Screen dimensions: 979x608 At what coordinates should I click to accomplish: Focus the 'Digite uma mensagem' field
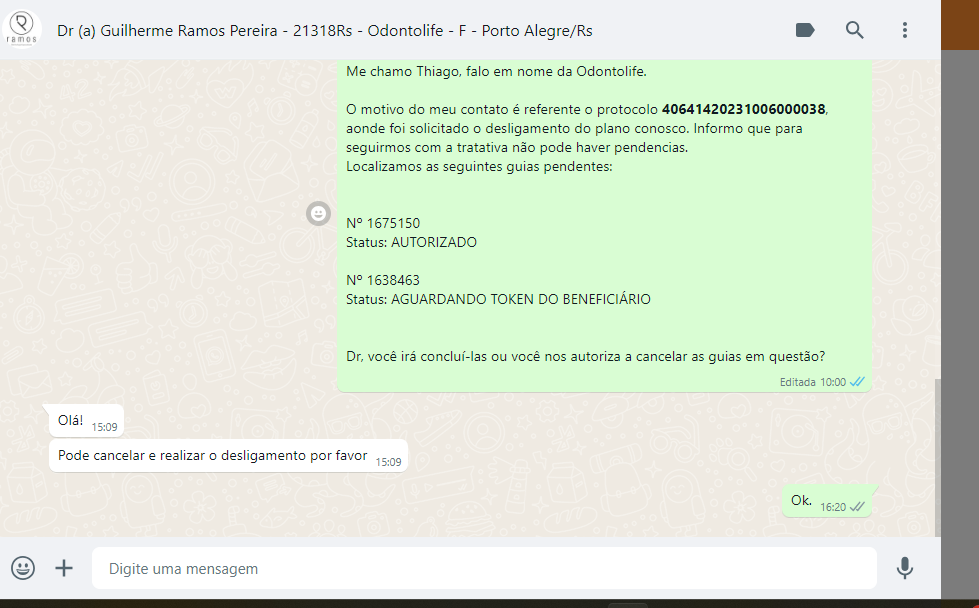[485, 568]
